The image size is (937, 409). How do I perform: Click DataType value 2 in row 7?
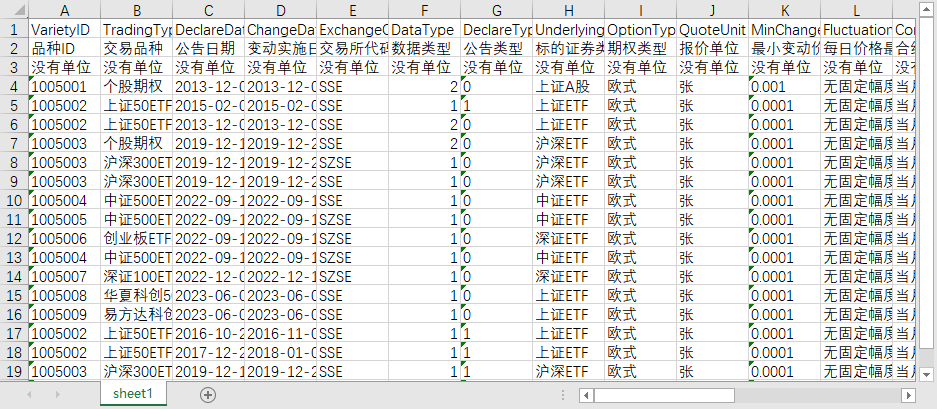[425, 143]
